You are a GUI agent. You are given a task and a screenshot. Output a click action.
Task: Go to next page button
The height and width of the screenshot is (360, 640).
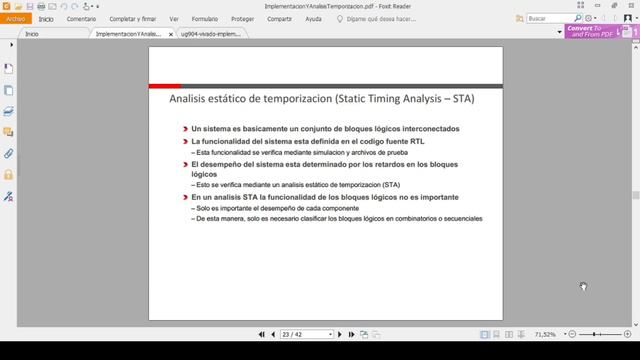340,334
